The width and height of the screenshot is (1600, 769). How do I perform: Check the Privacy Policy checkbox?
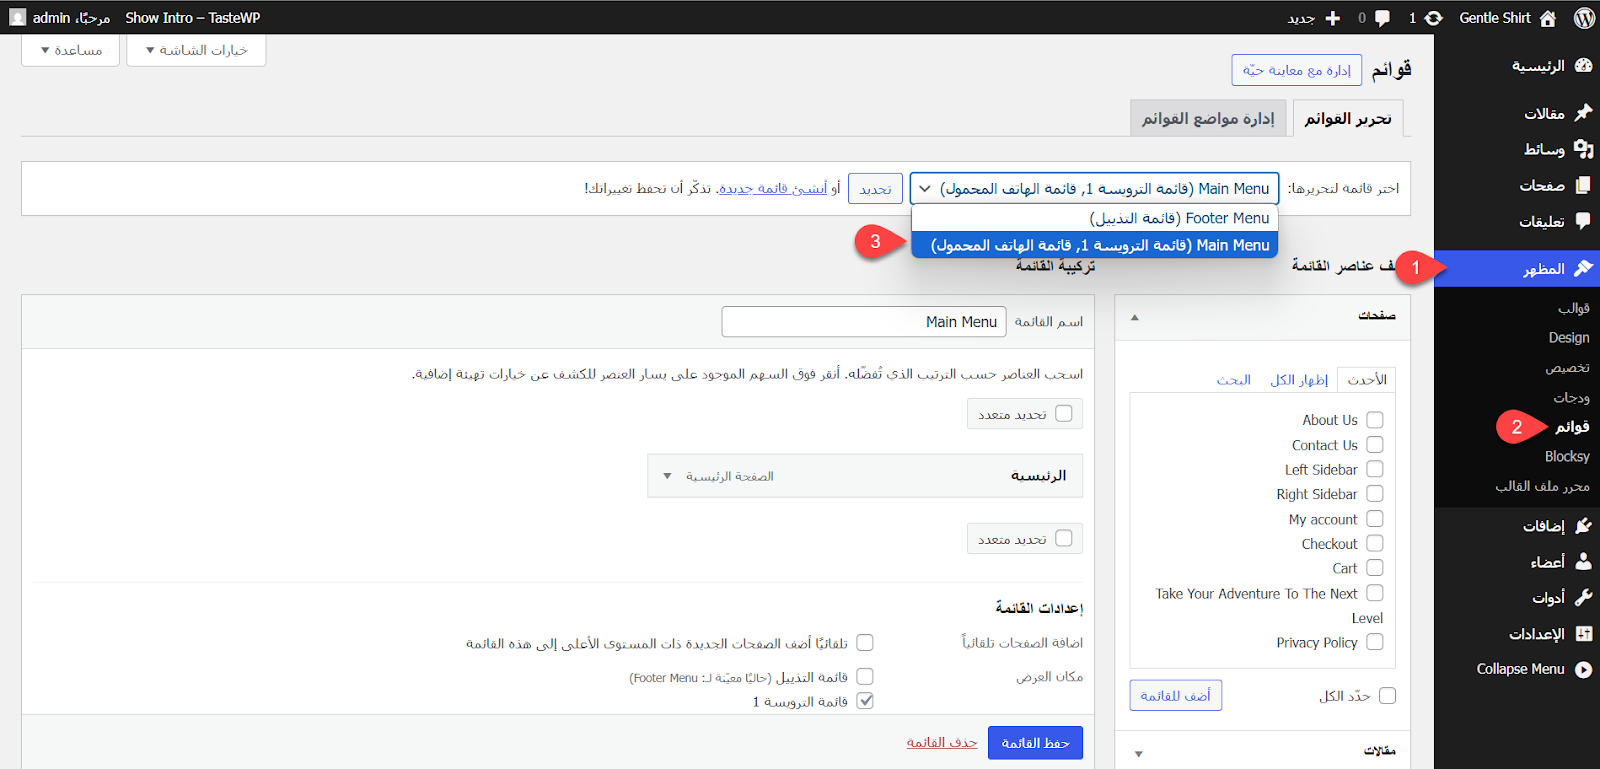1375,642
